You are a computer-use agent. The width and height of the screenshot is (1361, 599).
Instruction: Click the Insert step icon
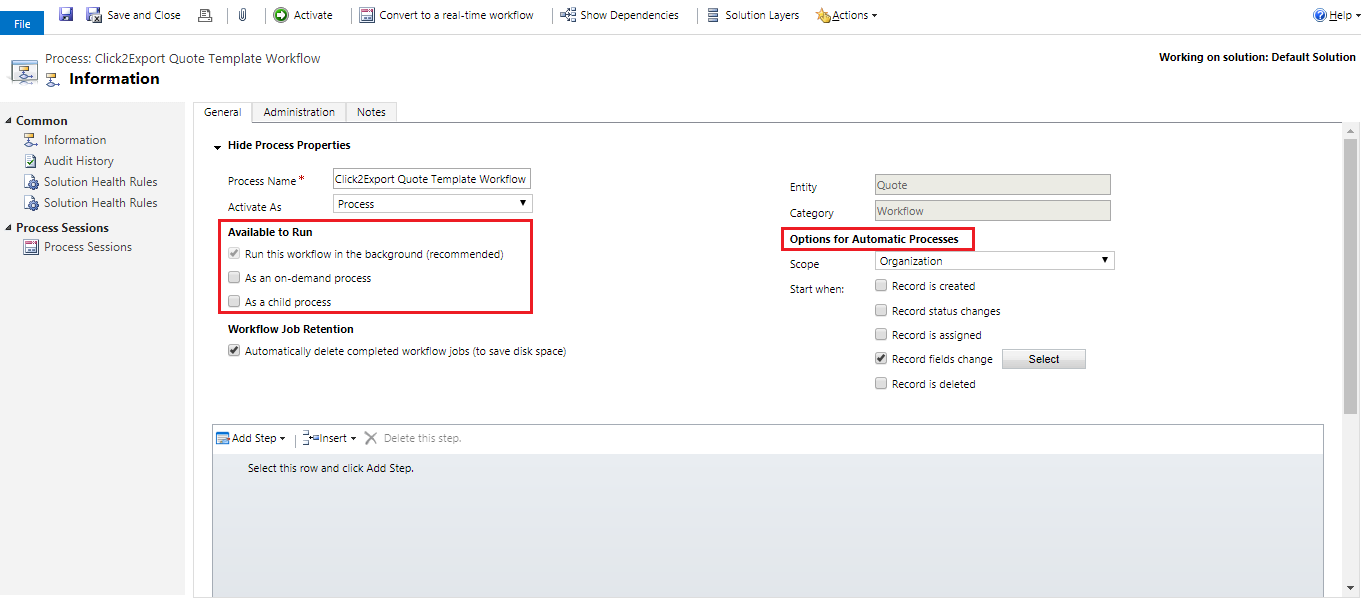[x=310, y=438]
